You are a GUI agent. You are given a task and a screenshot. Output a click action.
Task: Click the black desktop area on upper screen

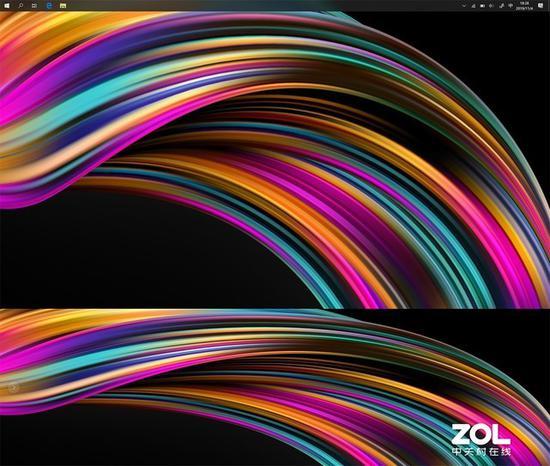coord(123,252)
